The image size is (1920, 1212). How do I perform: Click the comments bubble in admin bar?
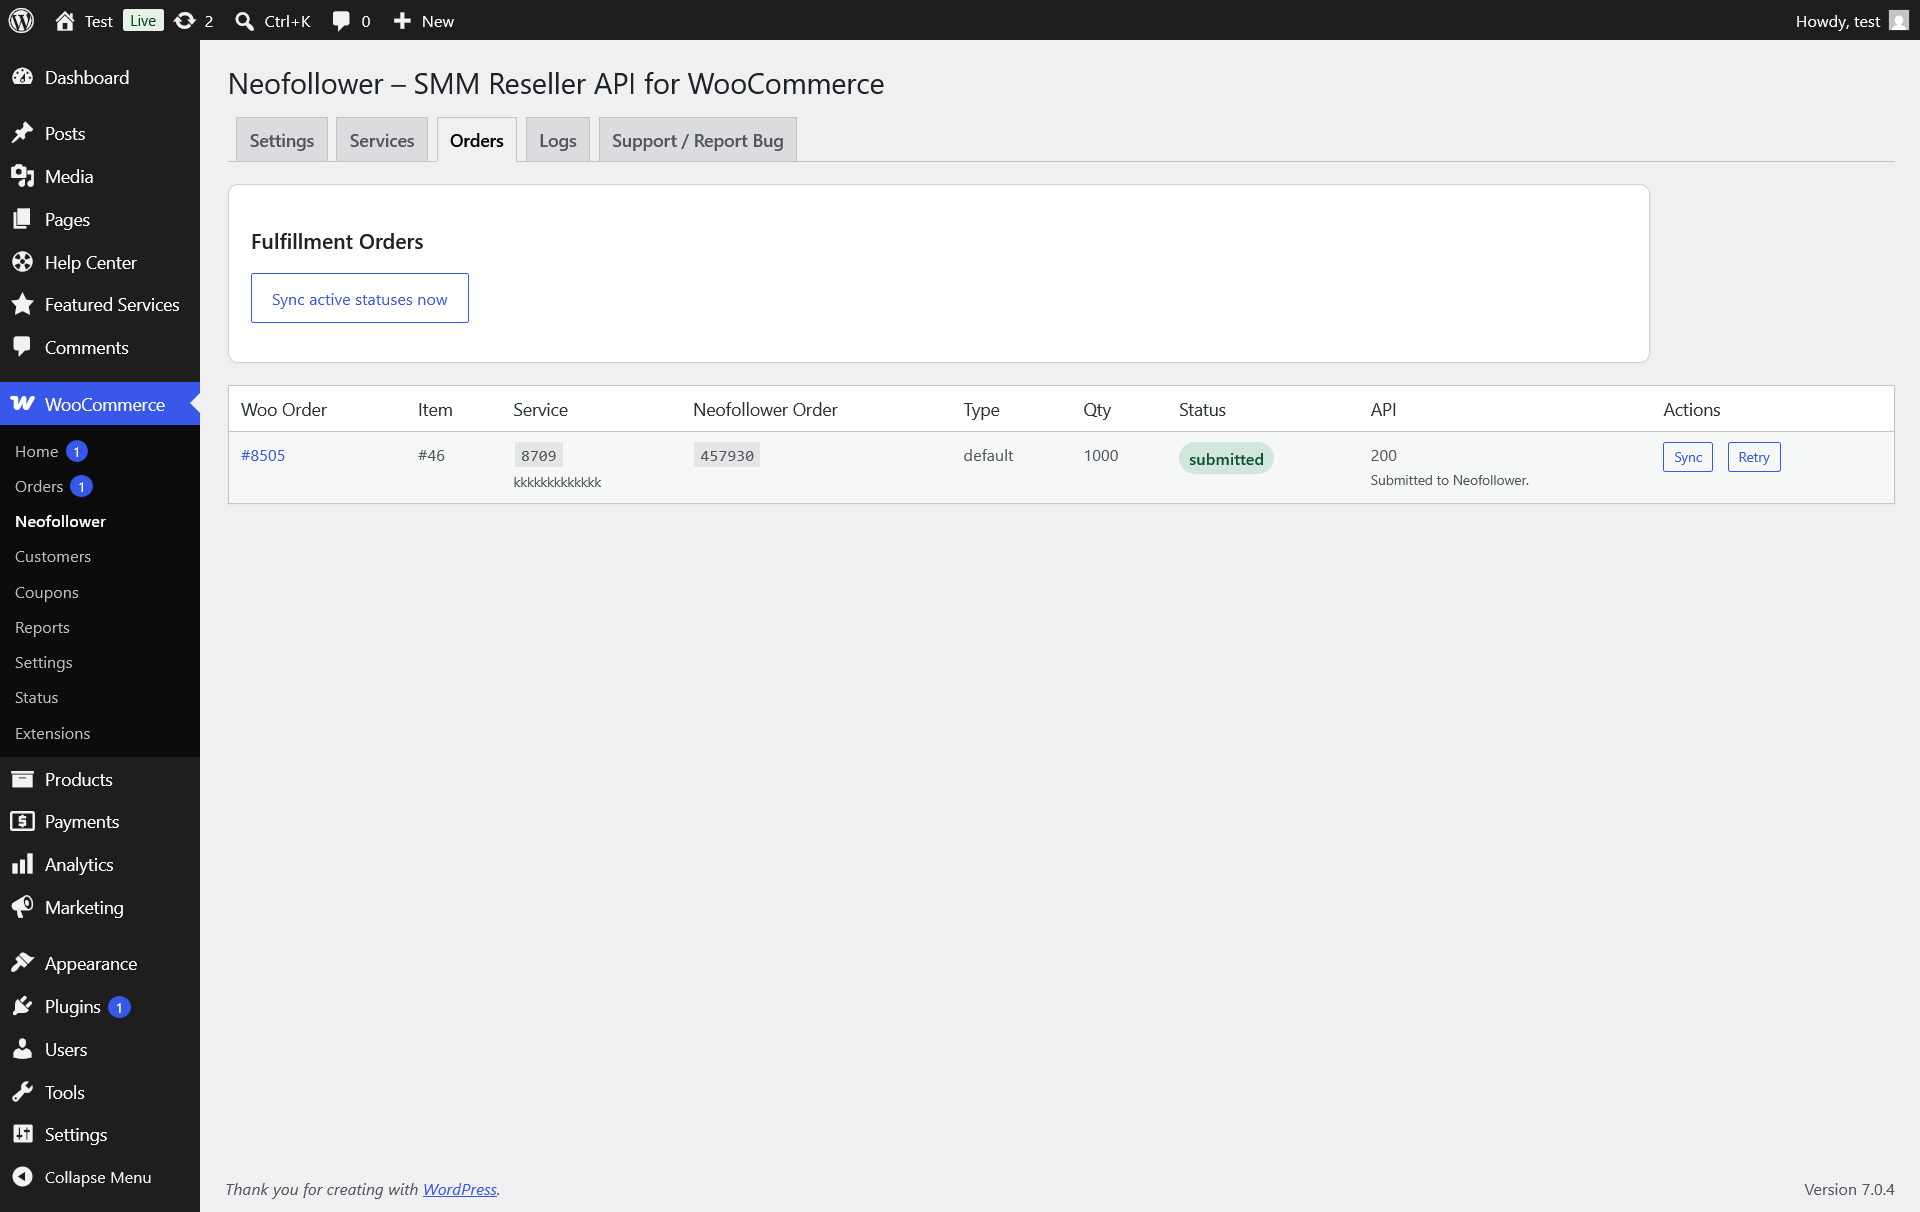click(x=341, y=21)
